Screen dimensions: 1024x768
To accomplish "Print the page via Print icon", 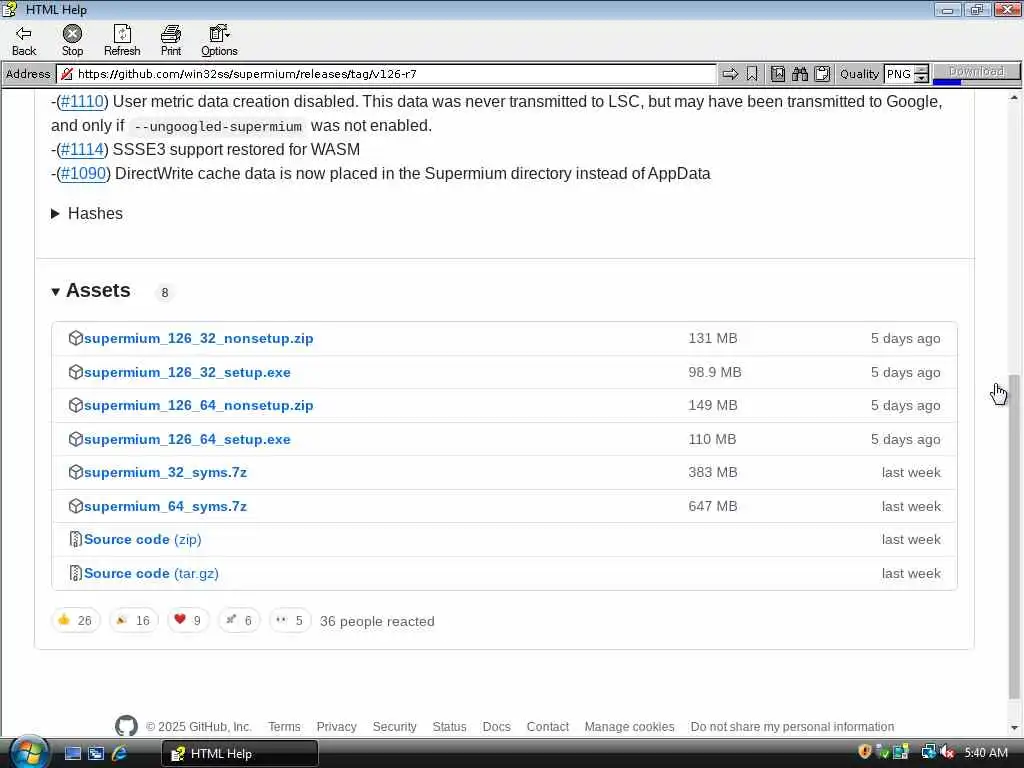I will [170, 40].
